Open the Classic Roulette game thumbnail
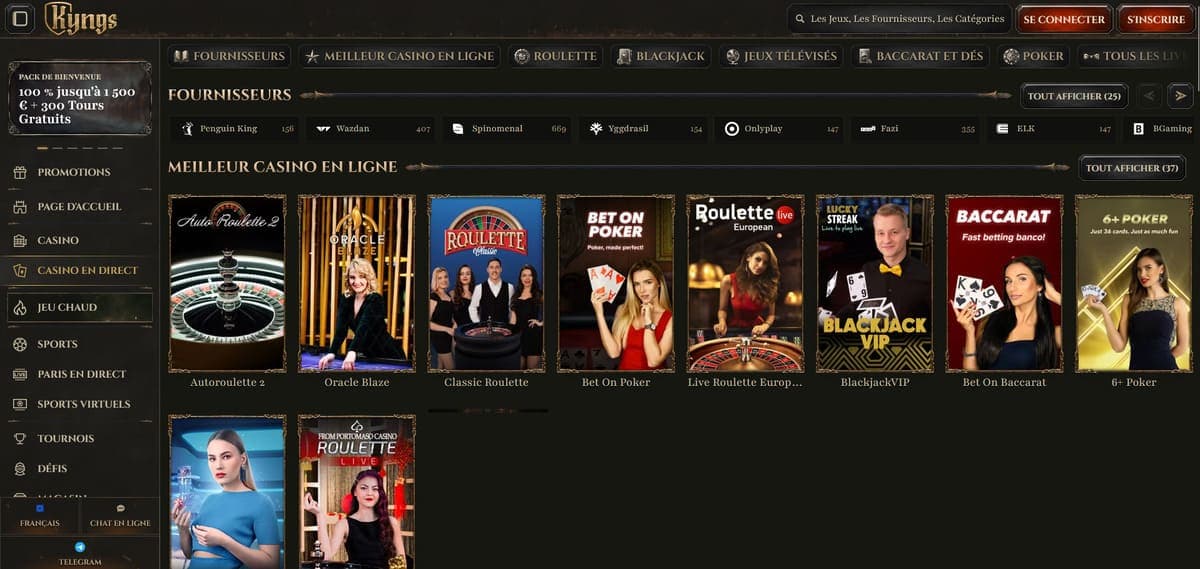Viewport: 1200px width, 569px height. click(x=486, y=283)
